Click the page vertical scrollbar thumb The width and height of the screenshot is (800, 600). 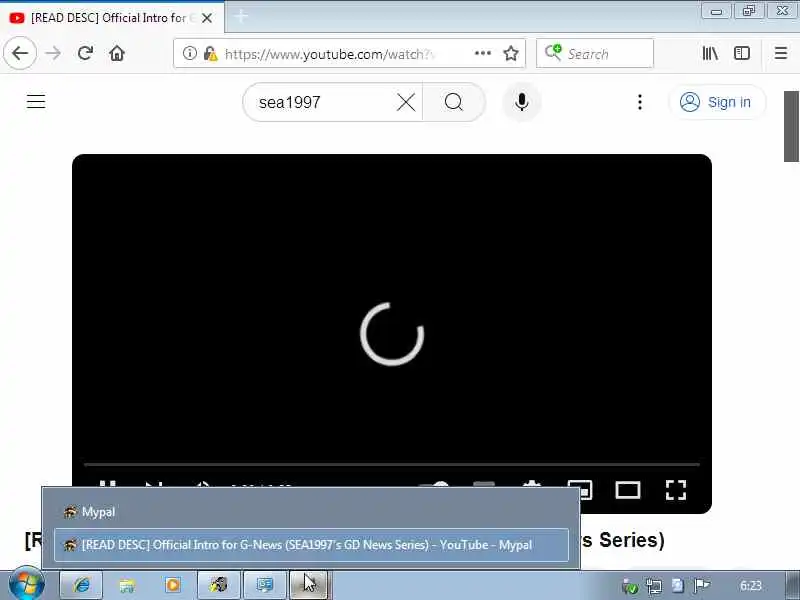click(x=792, y=127)
